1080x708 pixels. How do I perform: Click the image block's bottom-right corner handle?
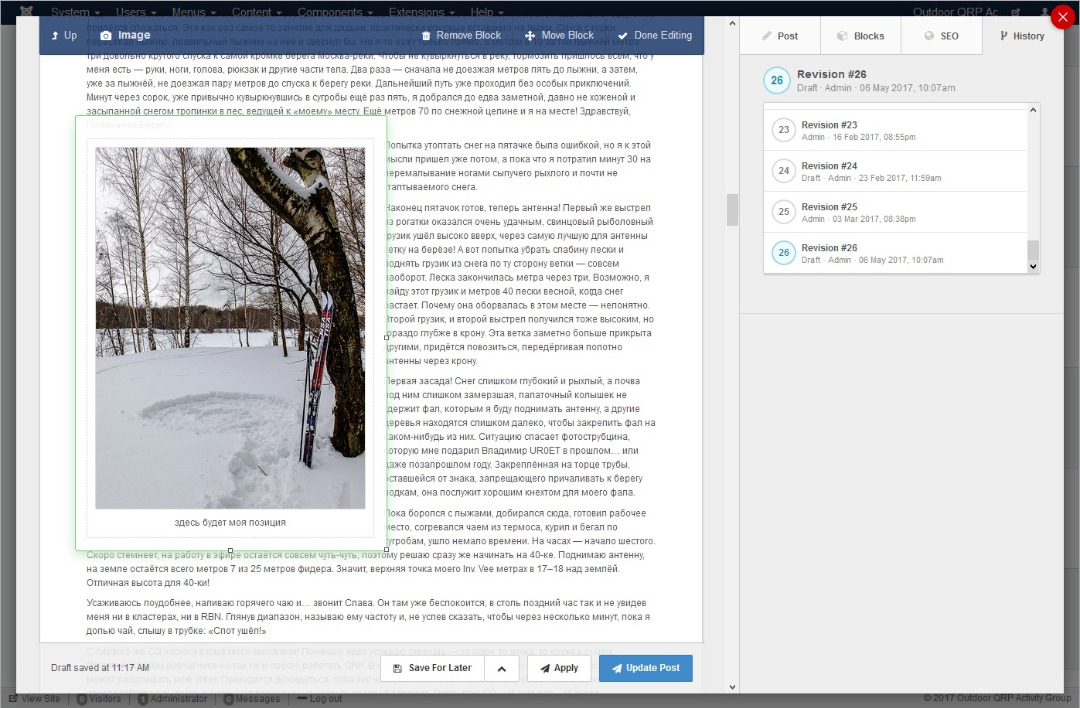pos(386,550)
